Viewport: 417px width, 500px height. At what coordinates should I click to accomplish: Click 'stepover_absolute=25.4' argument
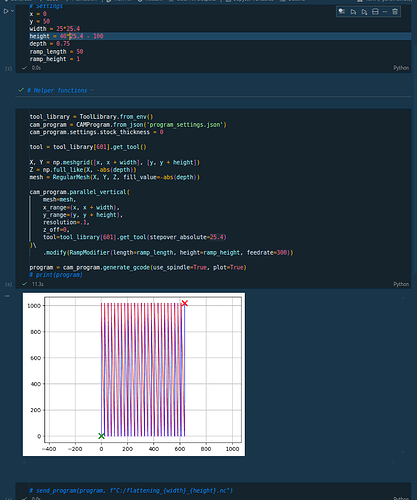coord(187,237)
